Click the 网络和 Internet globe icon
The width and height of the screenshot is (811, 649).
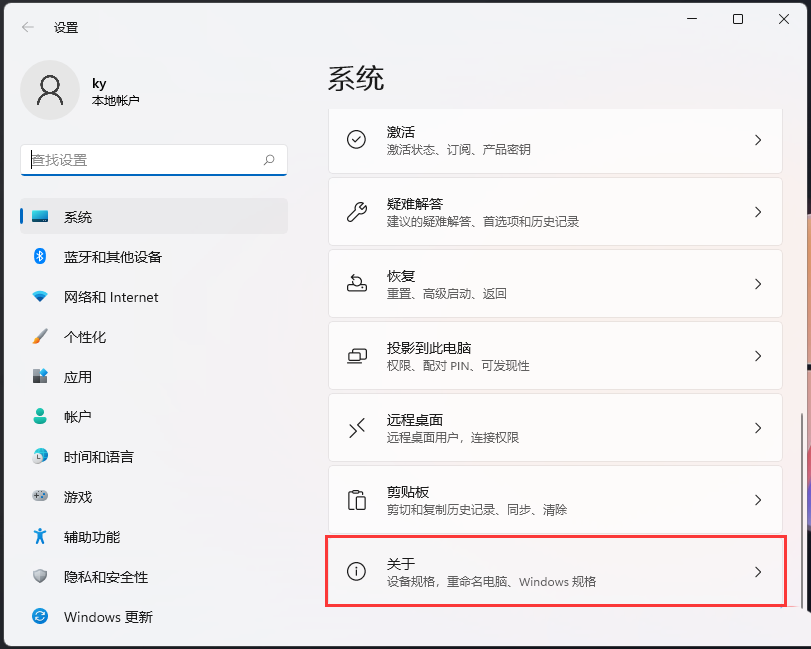tap(38, 297)
